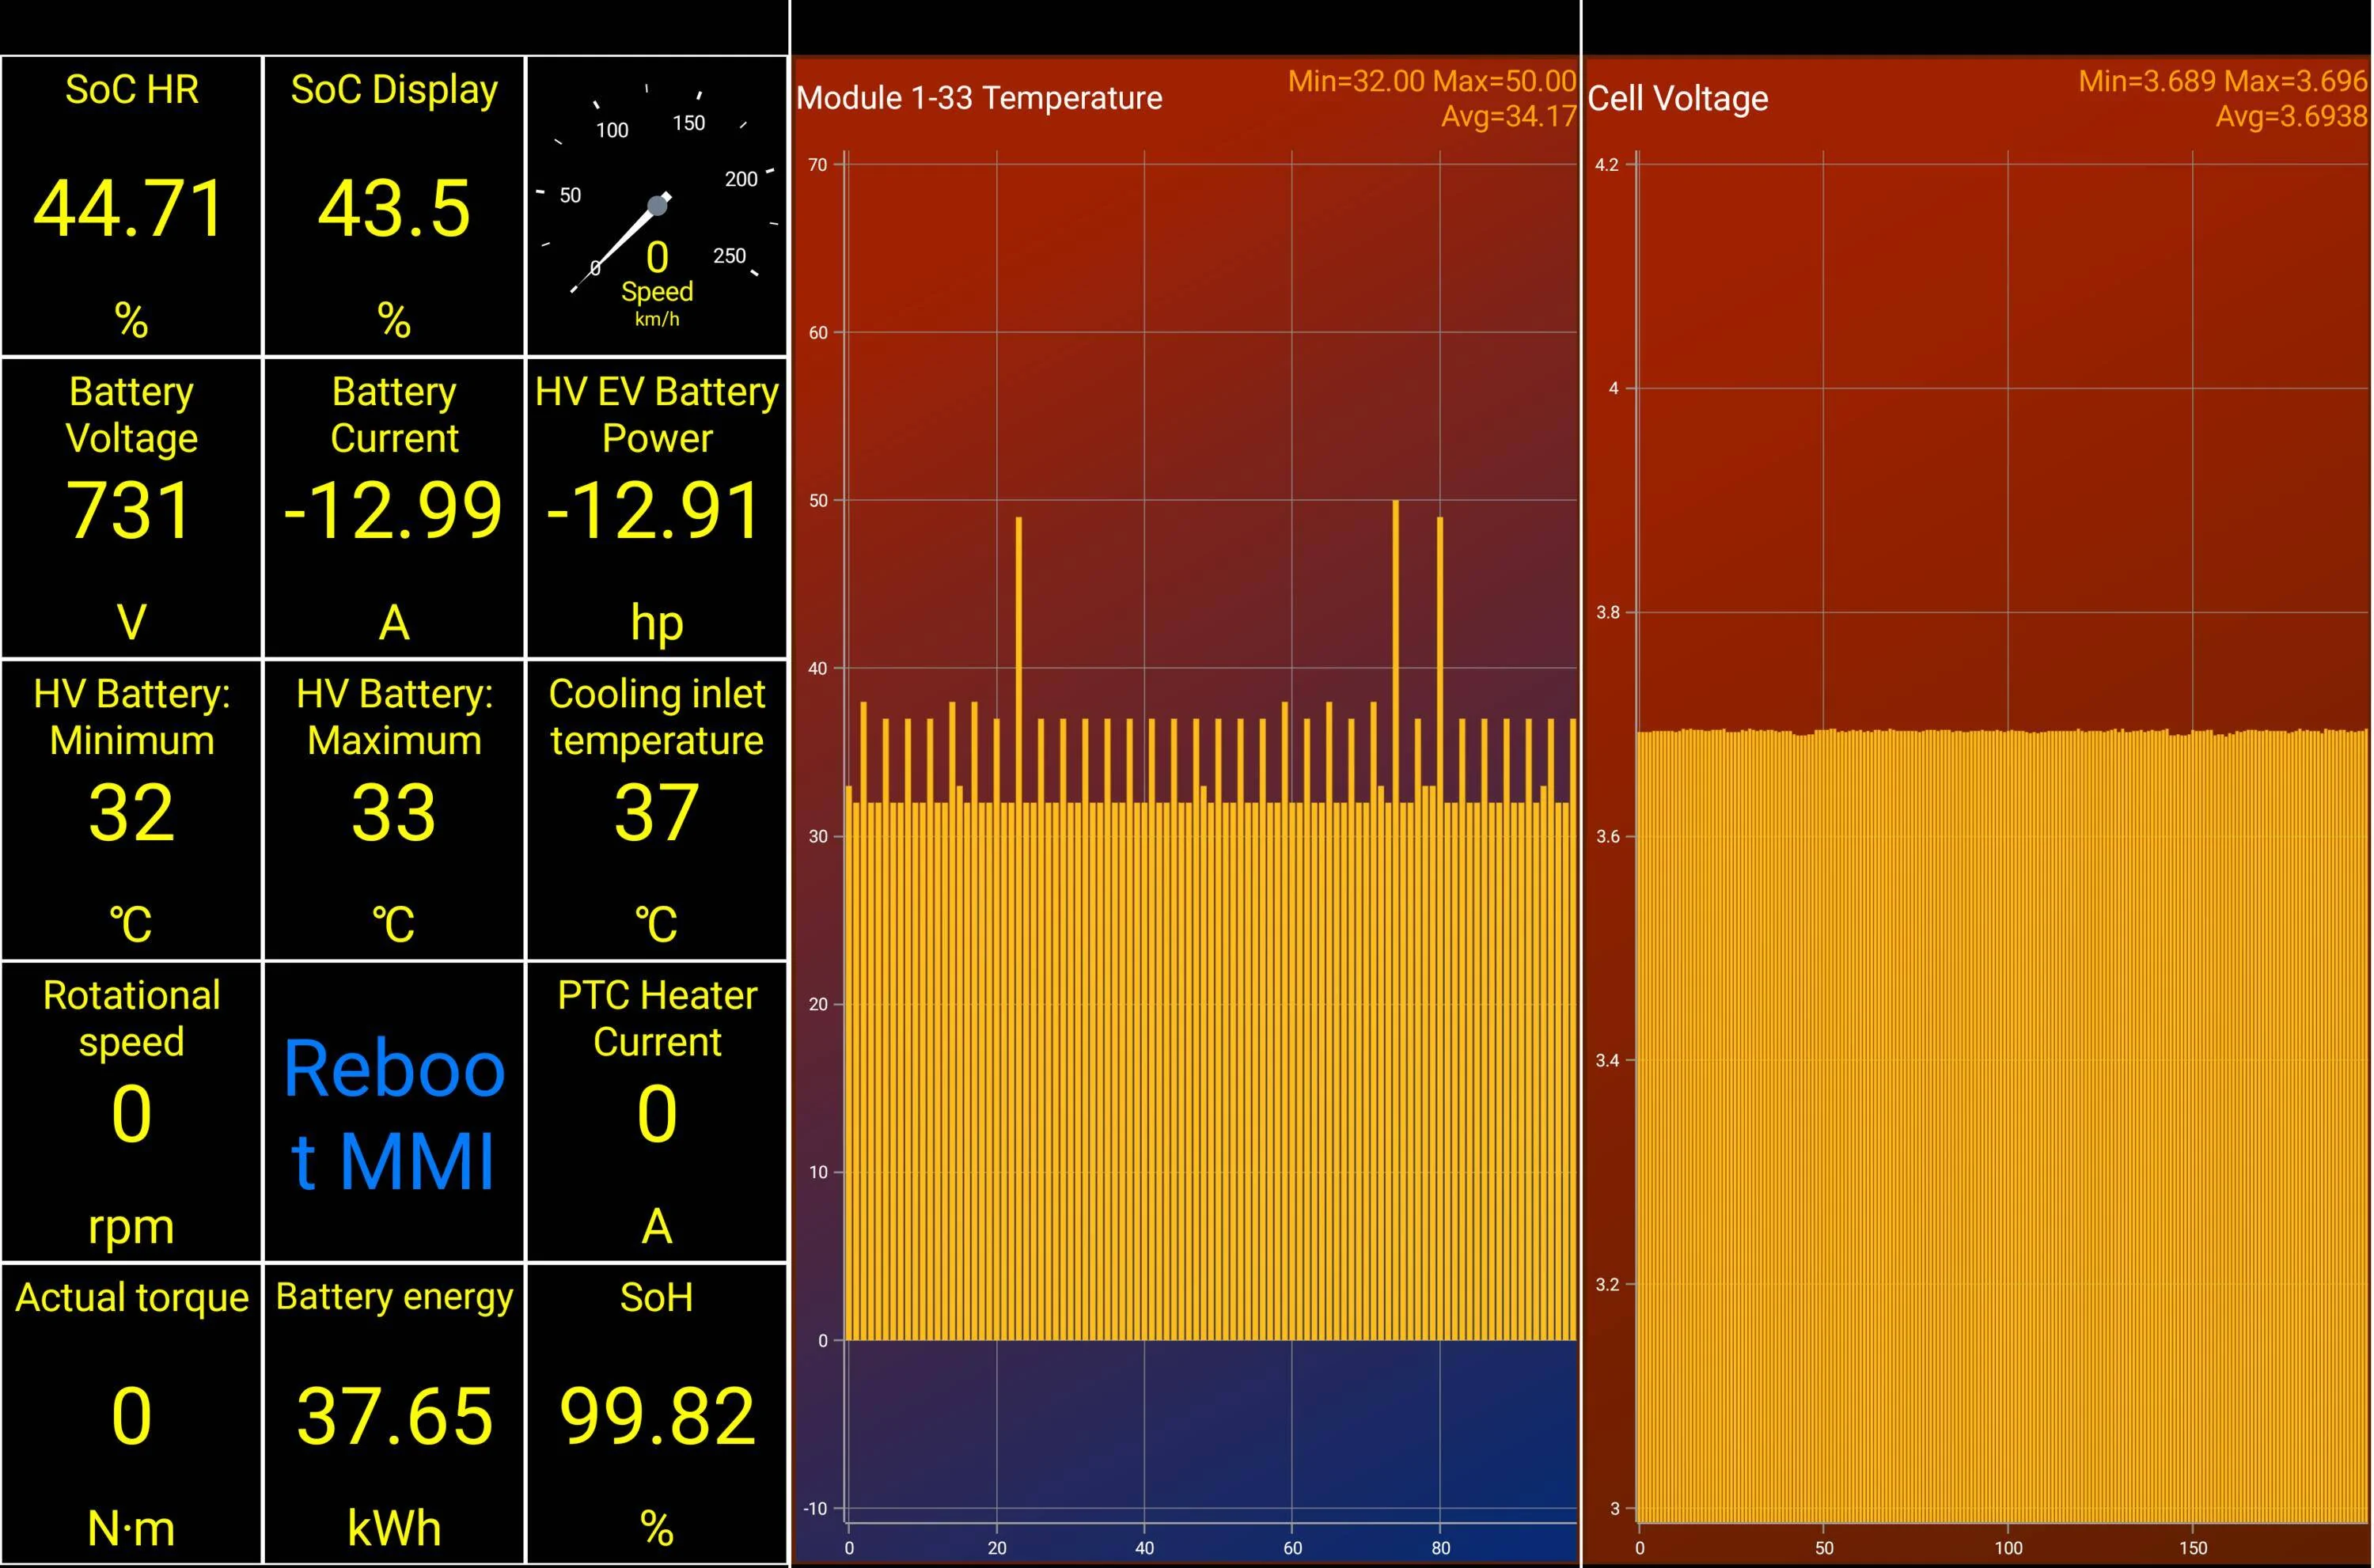Select the SoC Display tile

394,206
